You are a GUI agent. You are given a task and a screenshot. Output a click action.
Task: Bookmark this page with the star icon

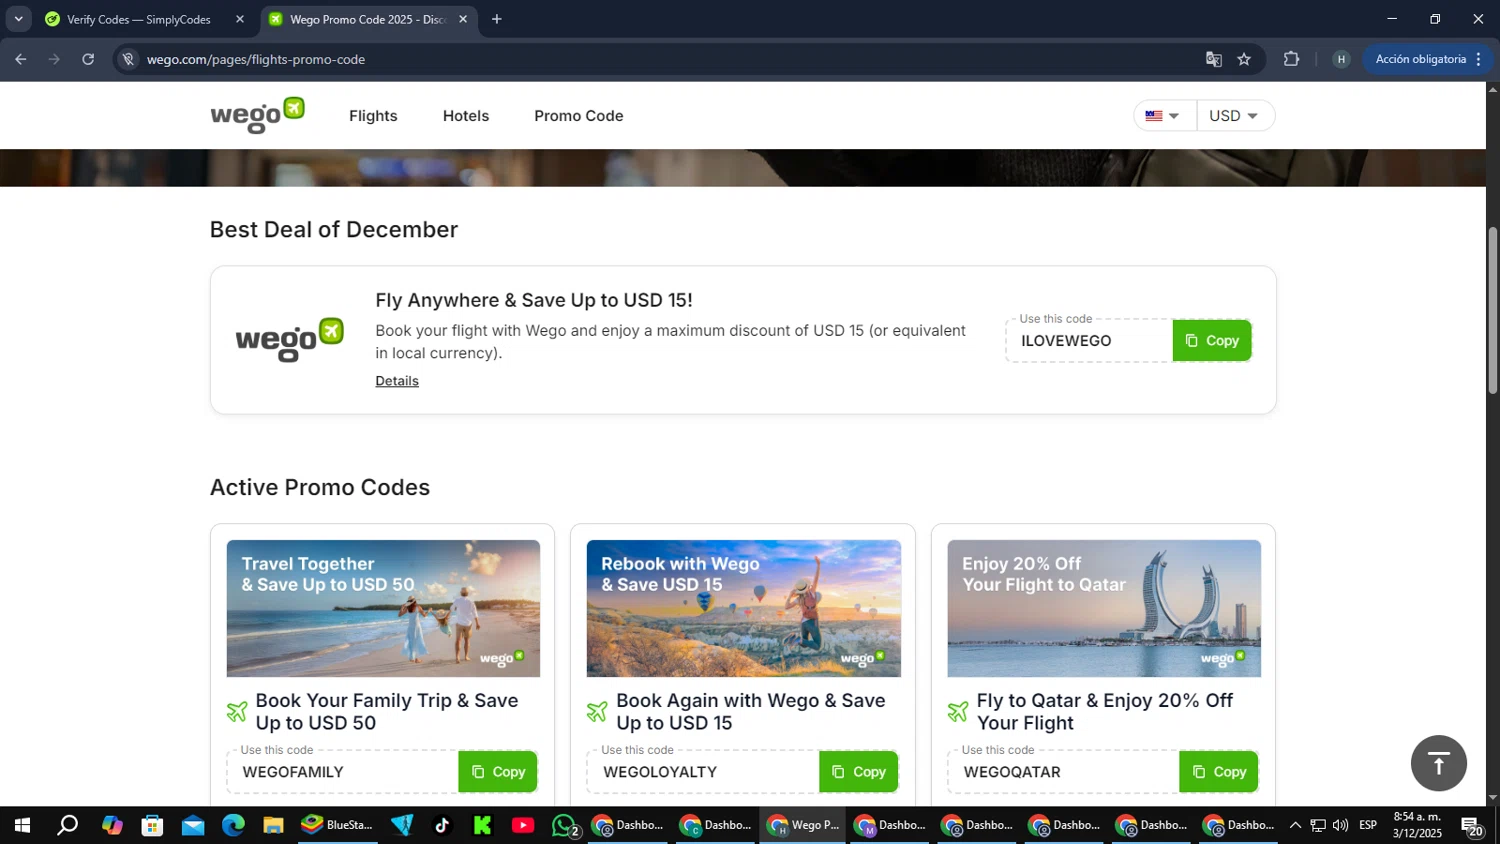(1244, 59)
